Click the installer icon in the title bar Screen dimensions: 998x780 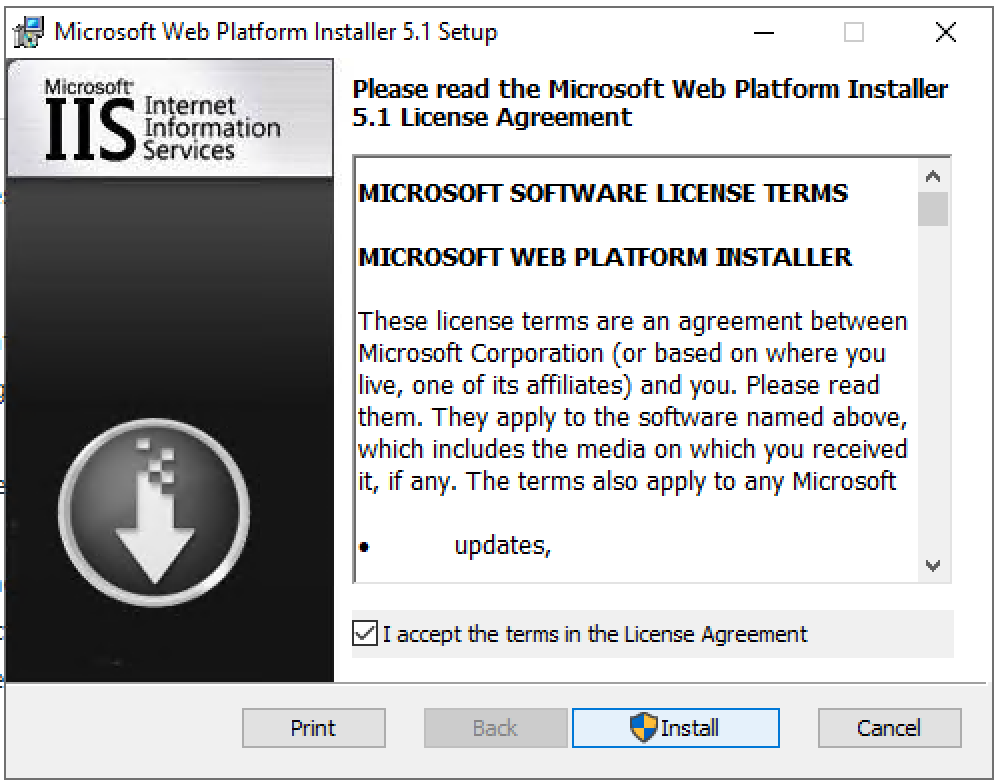point(29,32)
